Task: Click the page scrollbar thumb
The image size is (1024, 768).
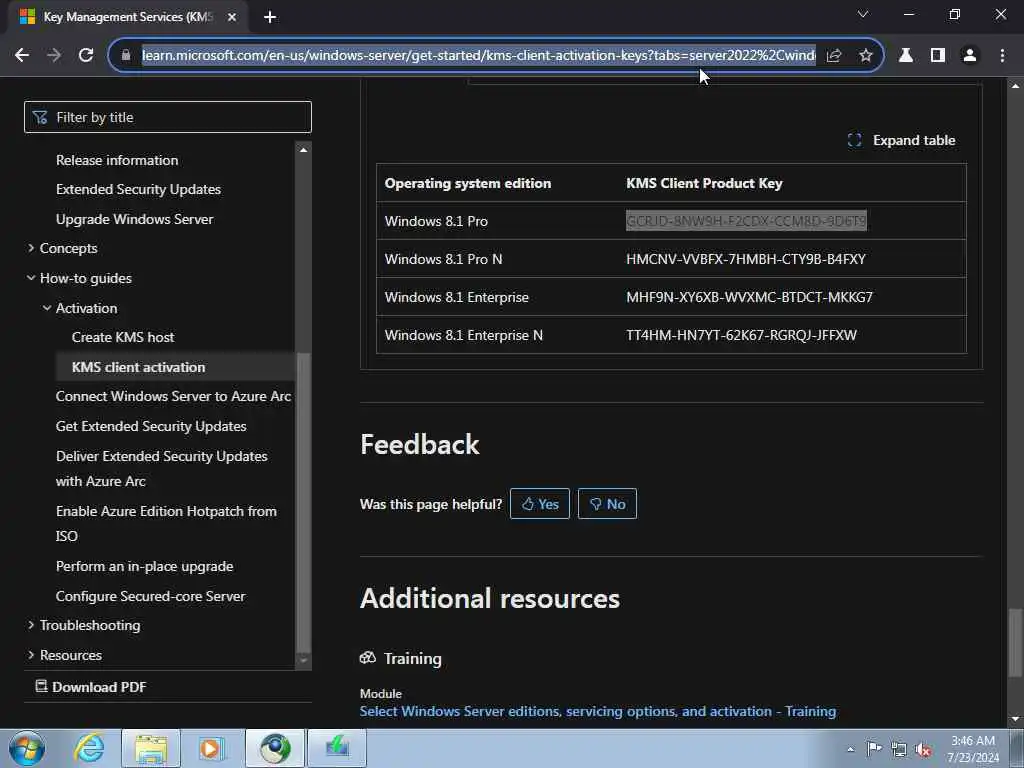Action: click(x=1014, y=643)
